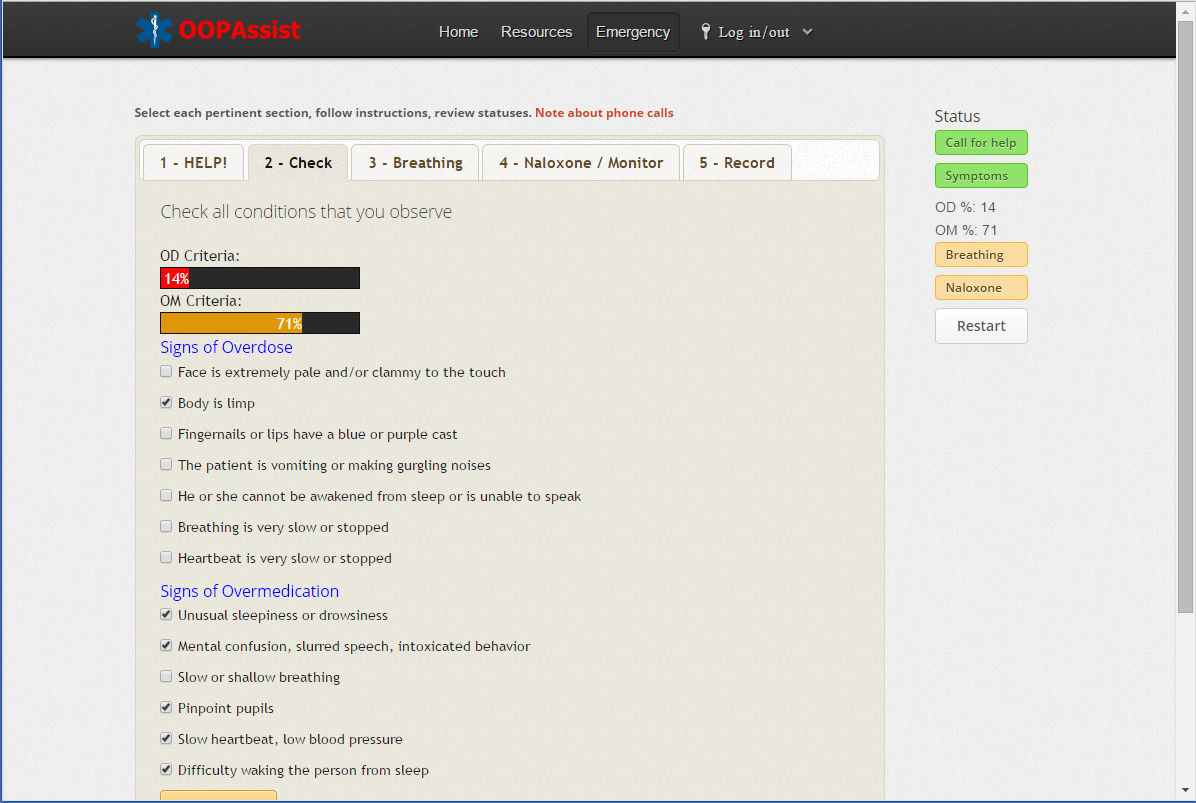Click the Naloxone status button
Image resolution: width=1196 pixels, height=803 pixels.
pyautogui.click(x=981, y=287)
